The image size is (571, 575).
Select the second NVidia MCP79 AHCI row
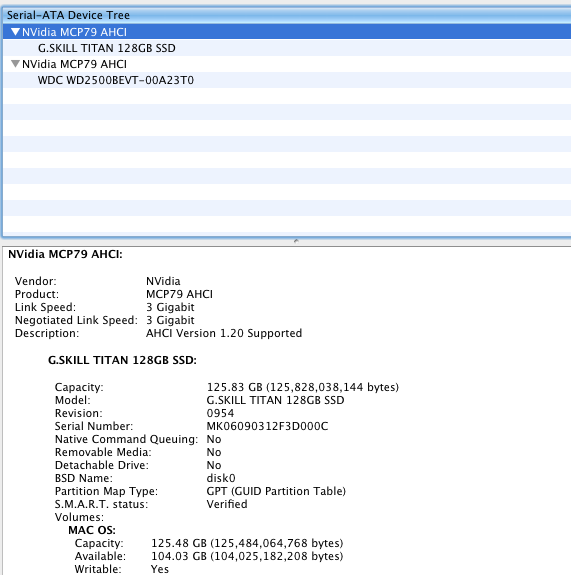click(287, 64)
